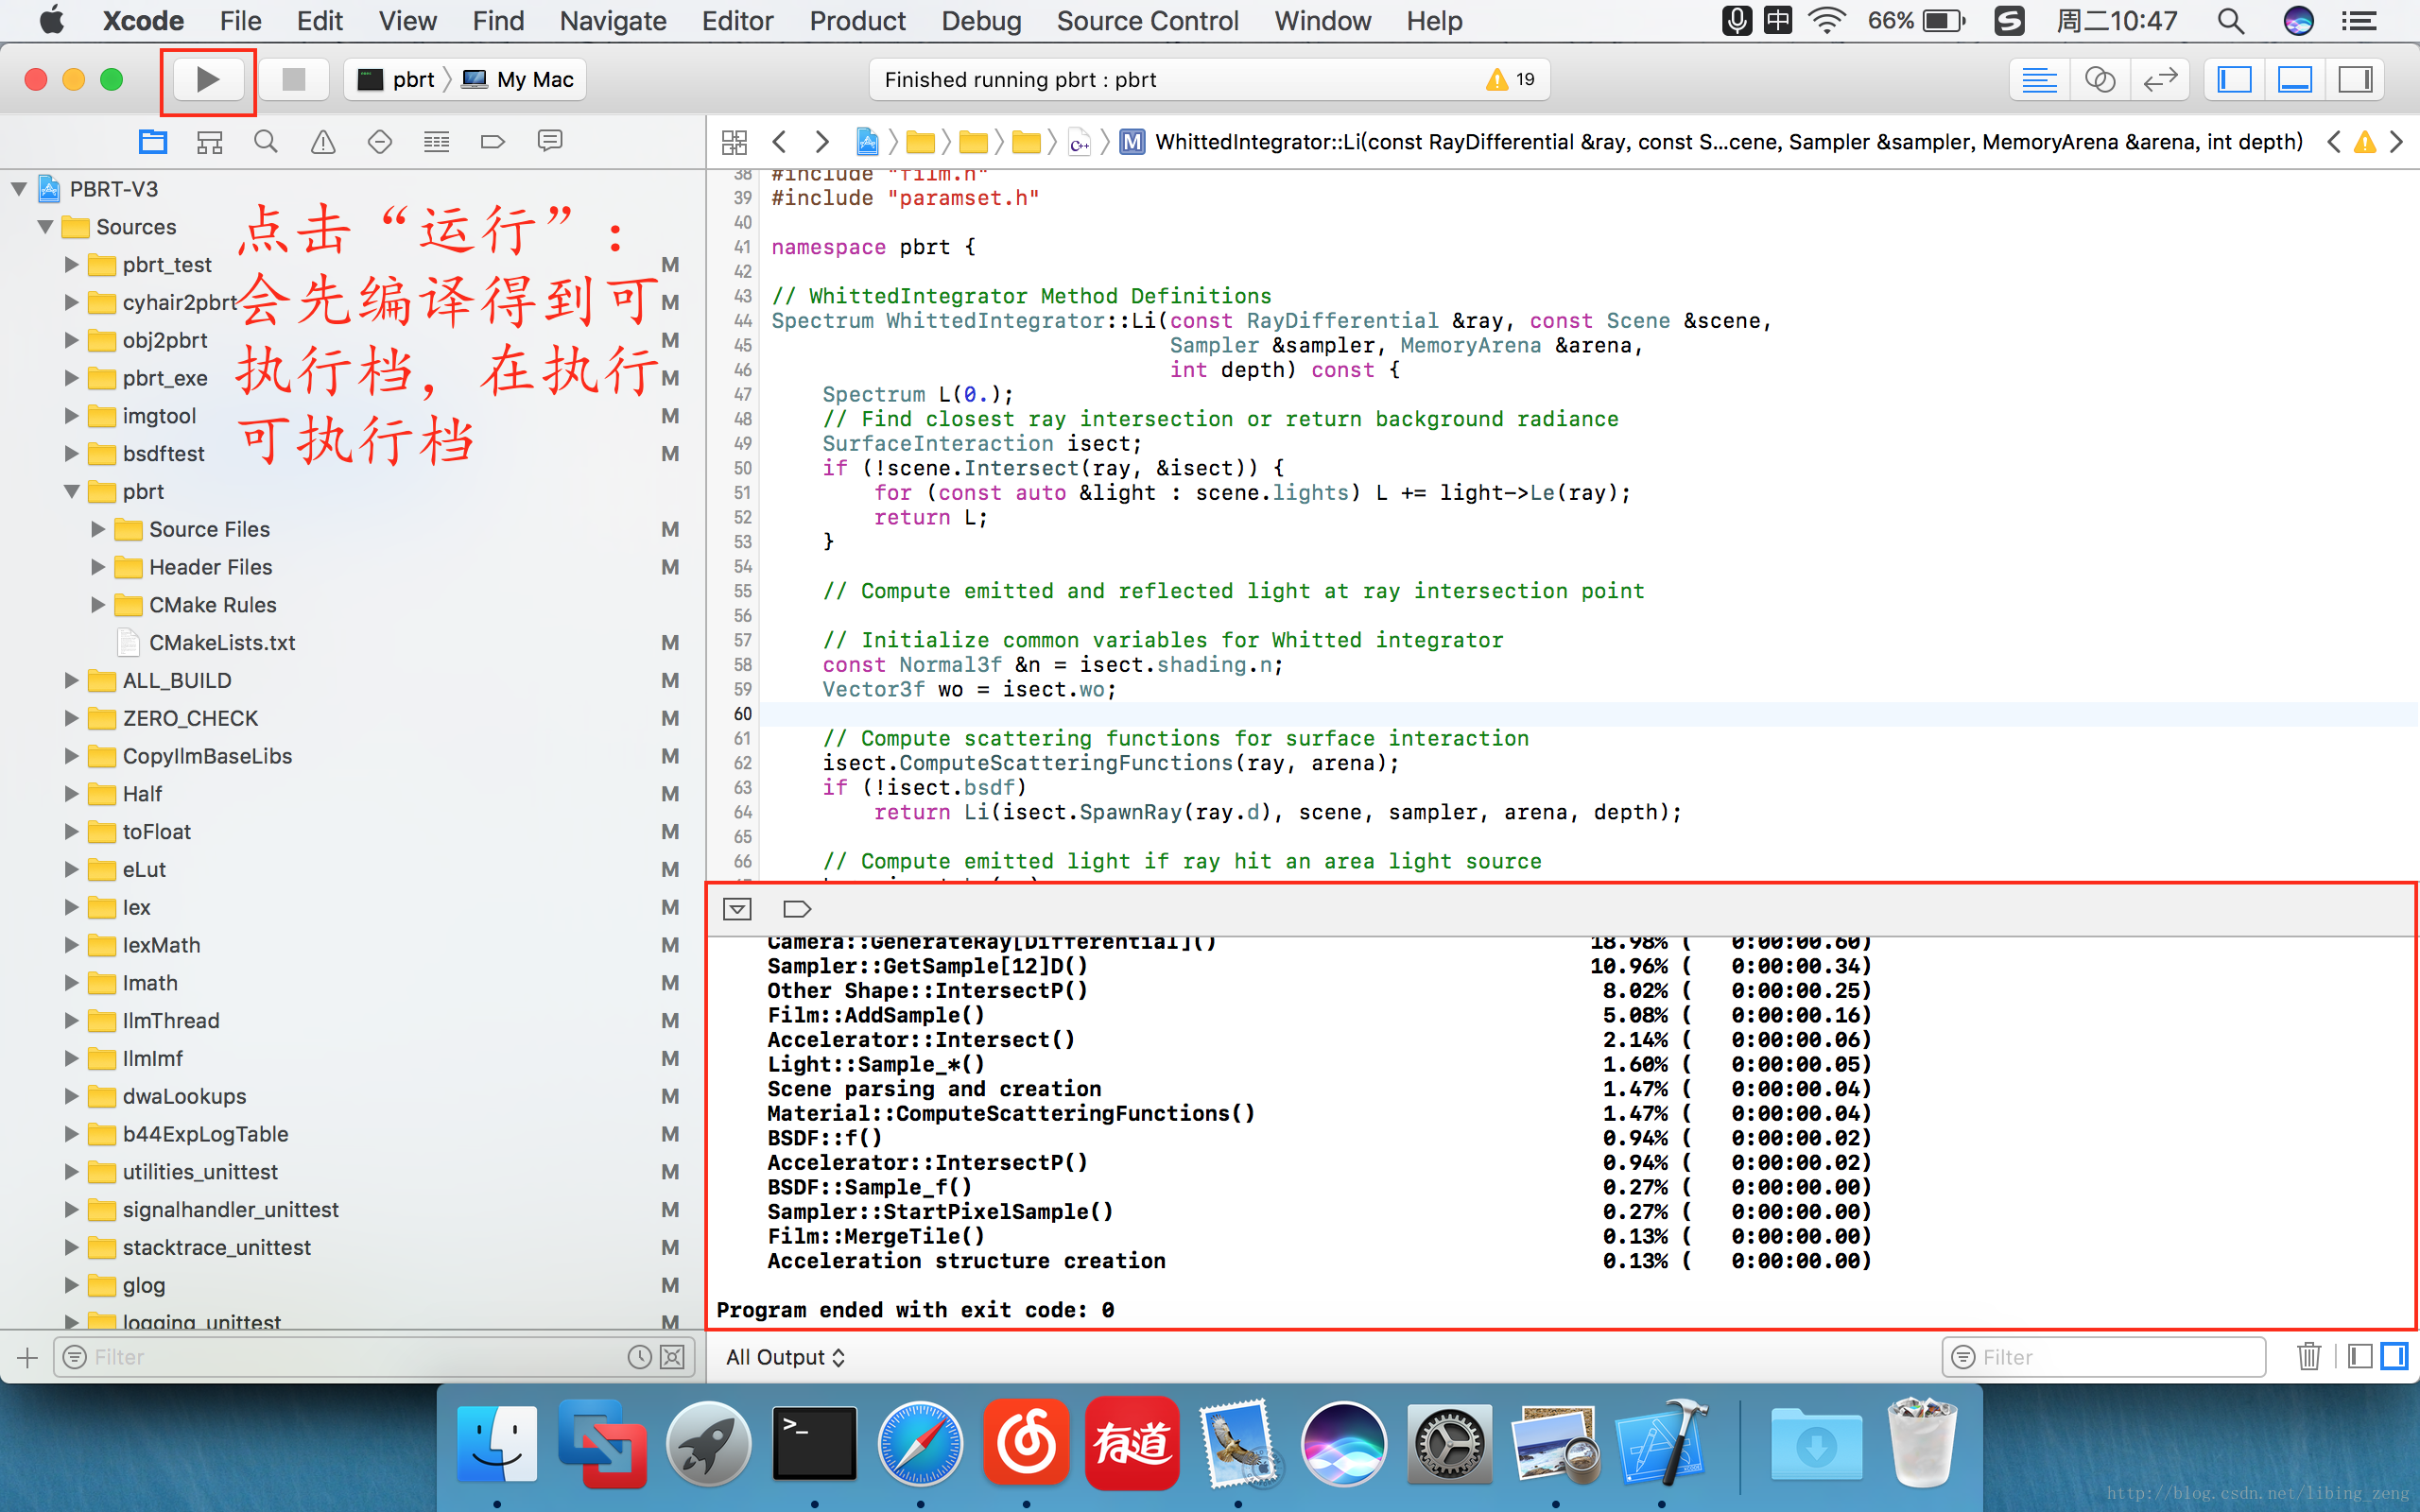2420x1512 pixels.
Task: Open the Editor menu
Action: point(737,21)
